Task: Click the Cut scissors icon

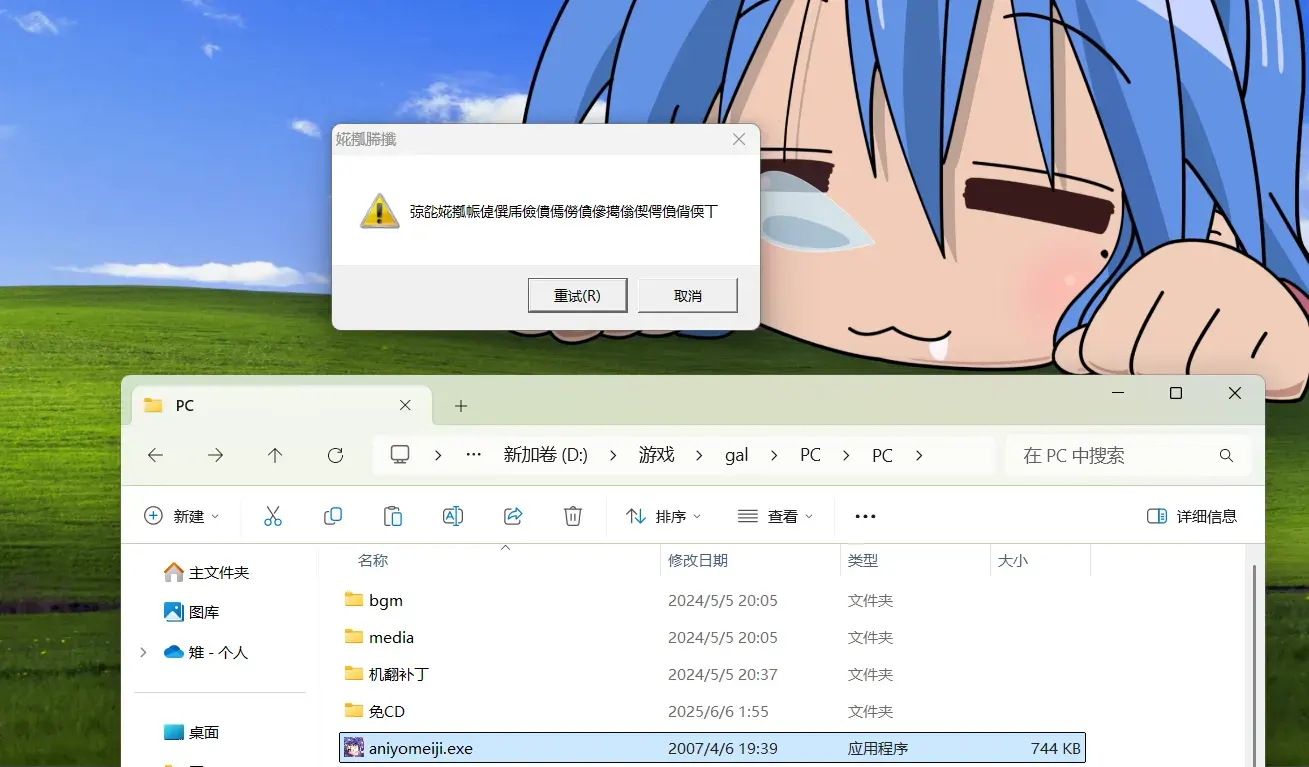Action: [x=273, y=516]
